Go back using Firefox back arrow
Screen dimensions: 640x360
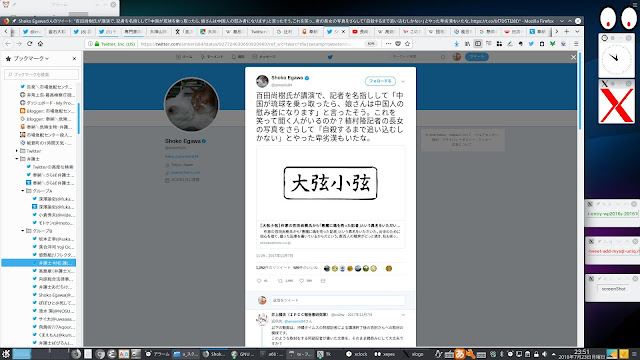click(x=8, y=44)
